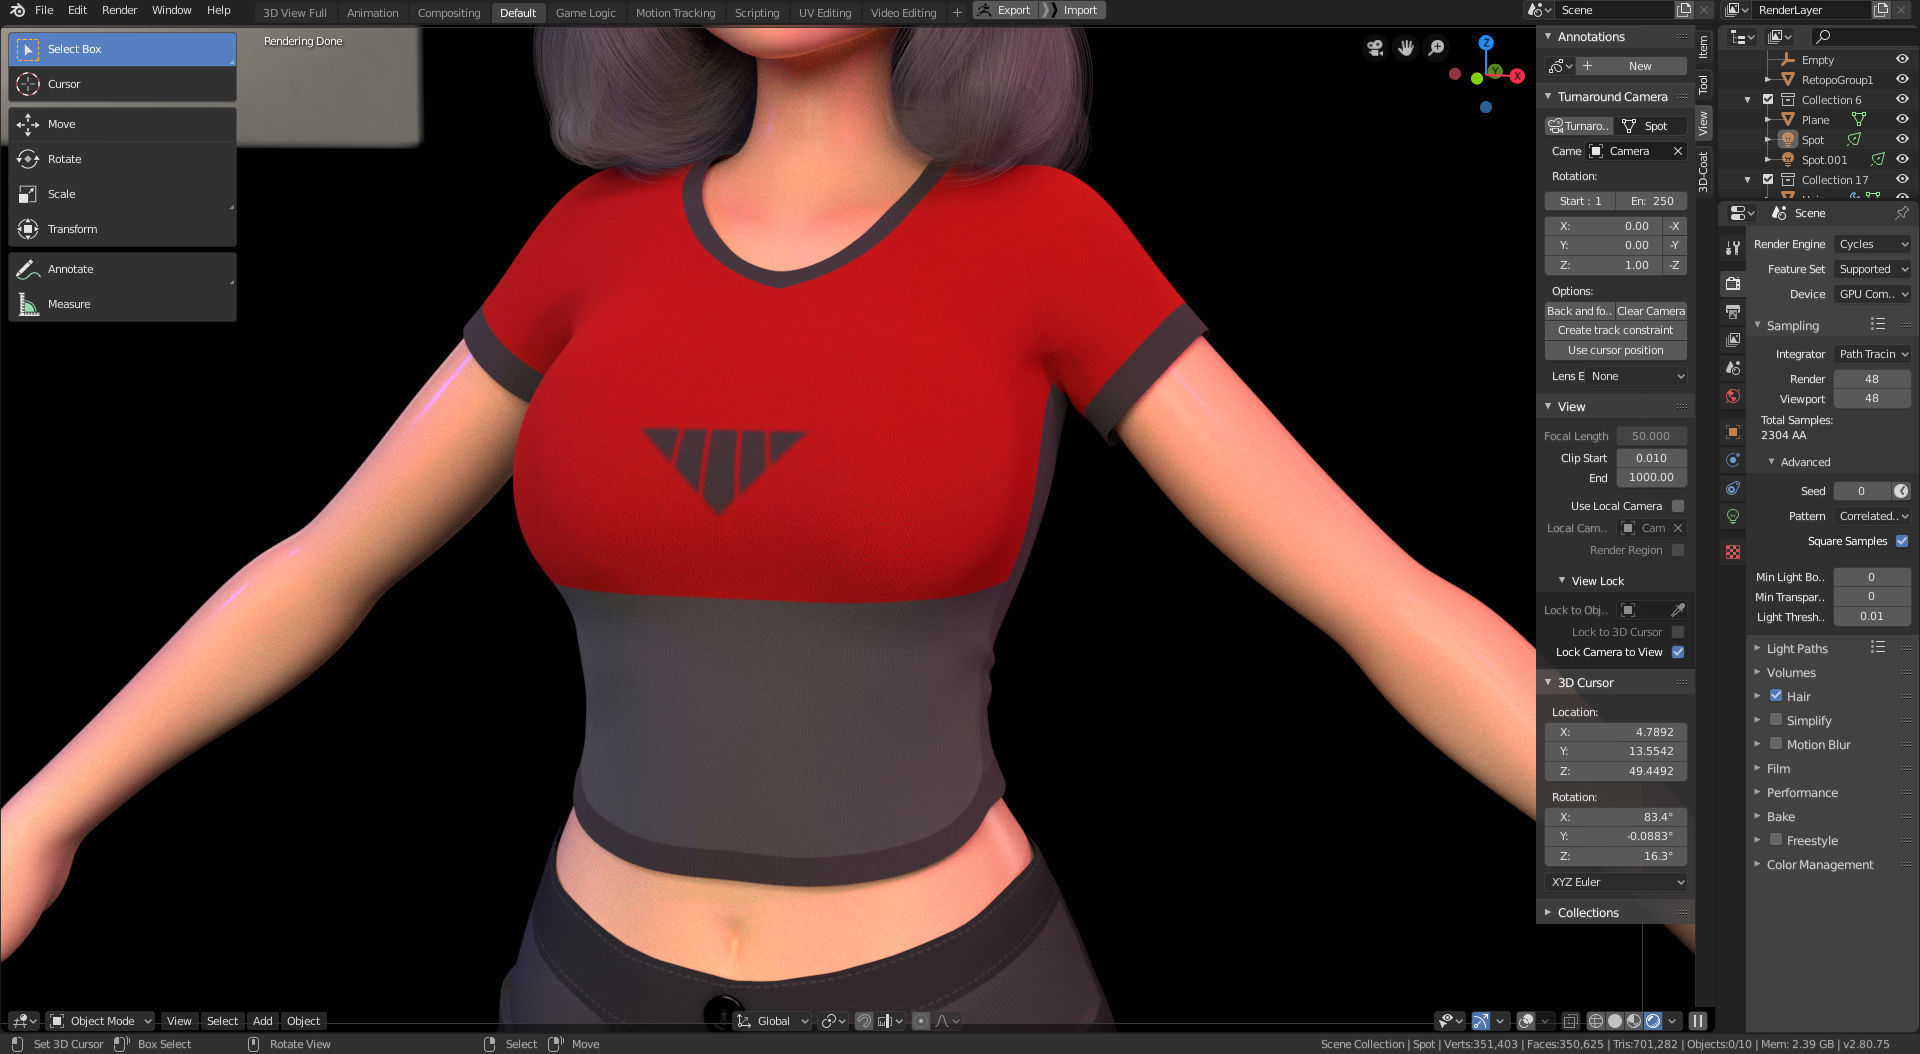This screenshot has width=1920, height=1054.
Task: Select the Cursor tool
Action: pyautogui.click(x=122, y=84)
